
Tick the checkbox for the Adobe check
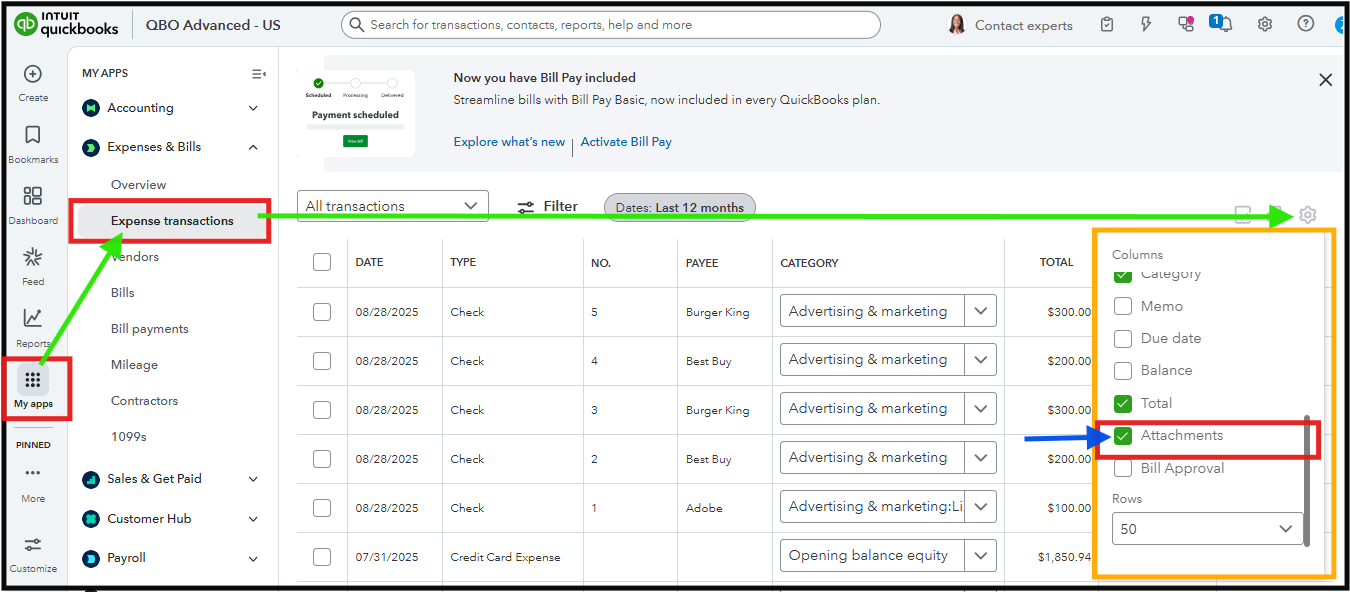pyautogui.click(x=322, y=508)
